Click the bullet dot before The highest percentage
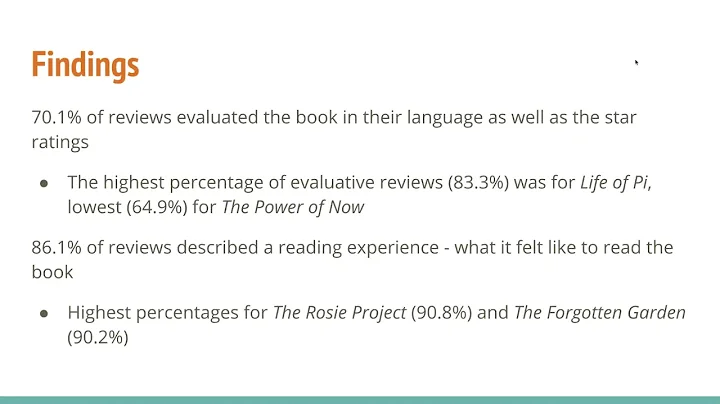The height and width of the screenshot is (404, 720). (x=43, y=183)
